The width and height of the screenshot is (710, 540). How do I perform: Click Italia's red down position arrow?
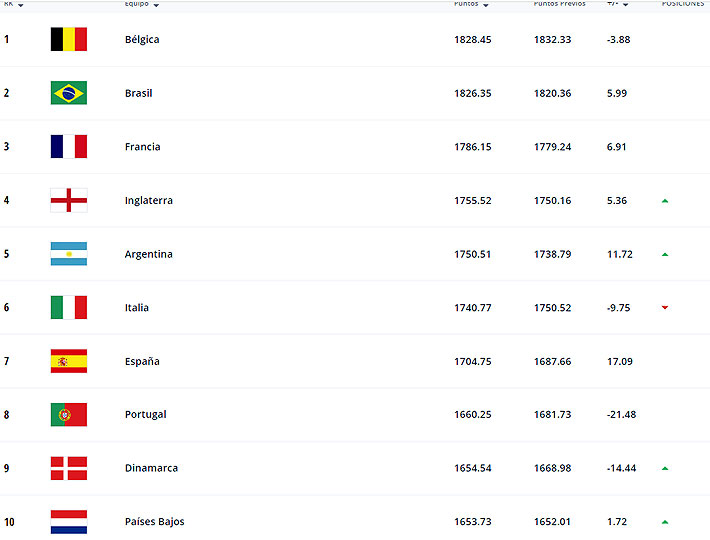tap(665, 308)
